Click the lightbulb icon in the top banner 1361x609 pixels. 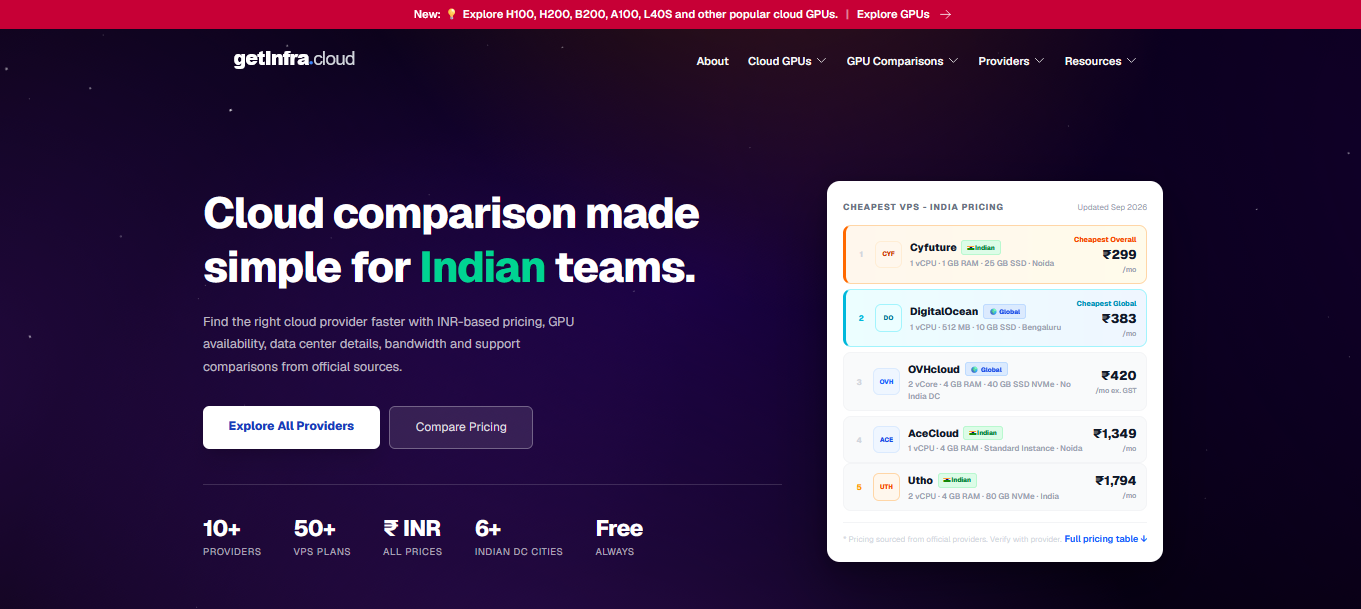point(451,14)
